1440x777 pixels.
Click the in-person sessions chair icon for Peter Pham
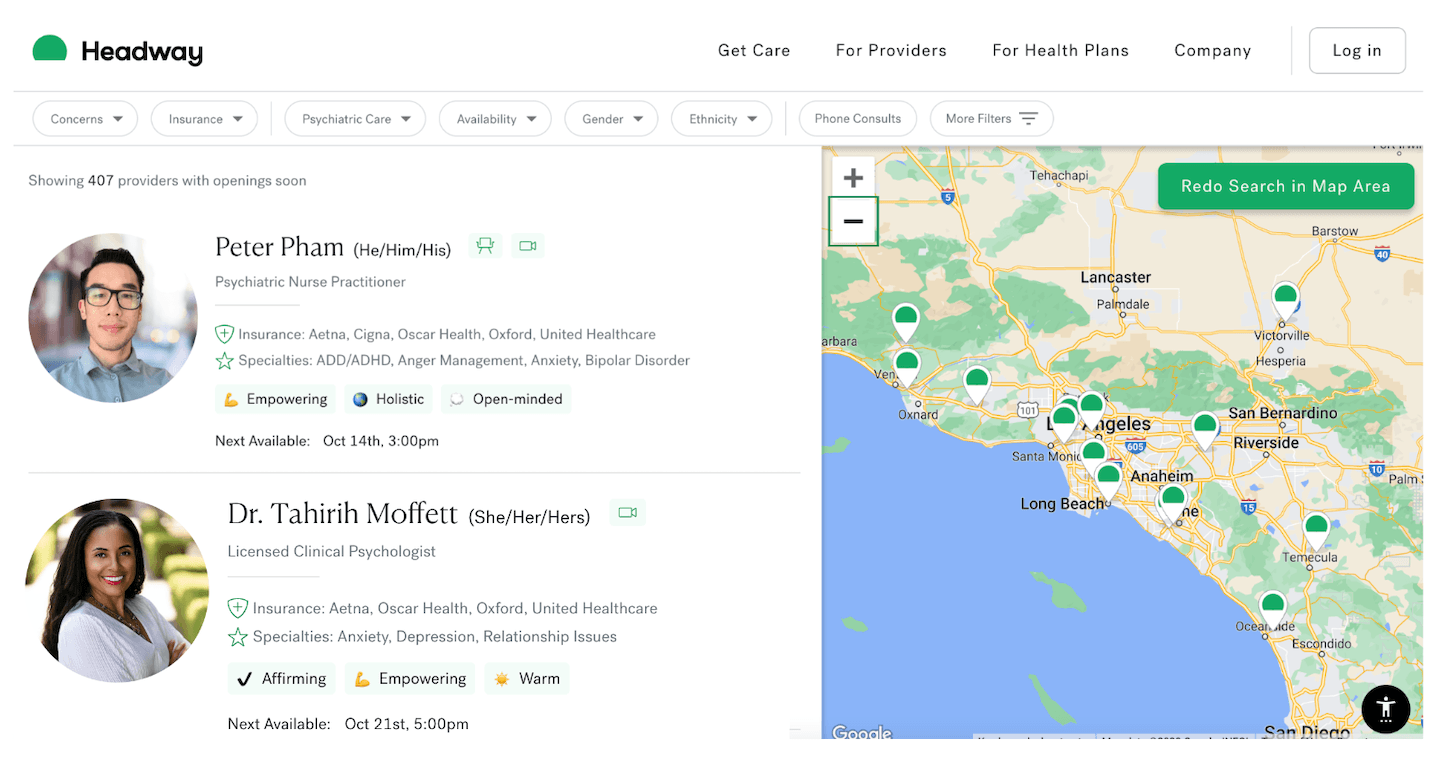(x=485, y=245)
